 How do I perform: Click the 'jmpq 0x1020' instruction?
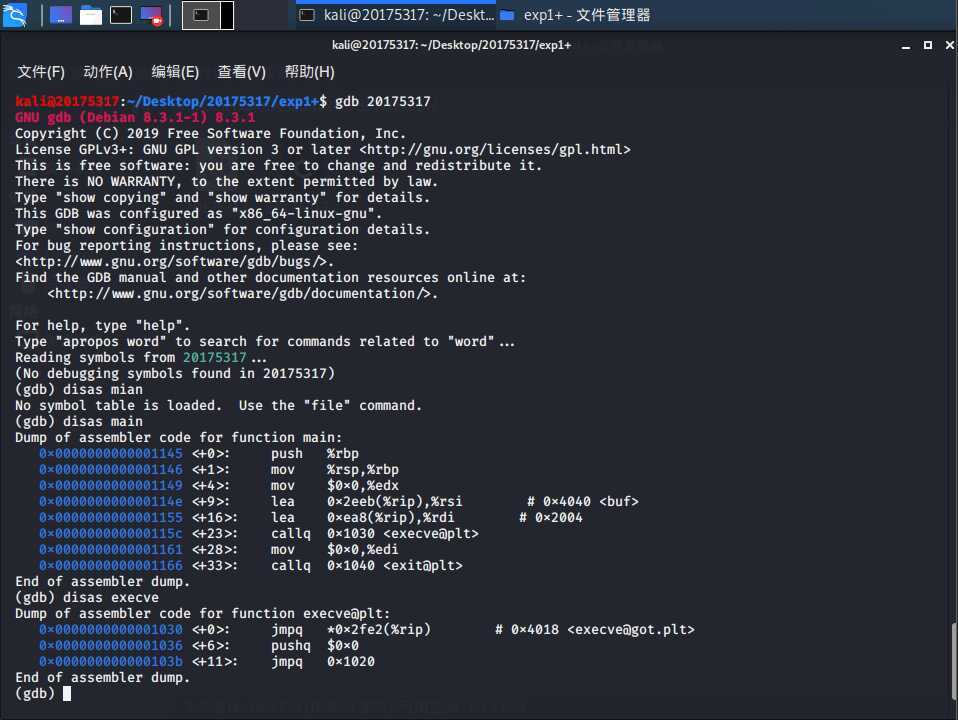click(323, 661)
